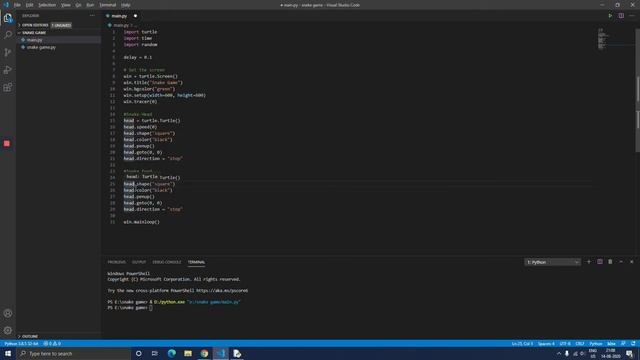Change indentation via Spaces: 4

click(546, 344)
